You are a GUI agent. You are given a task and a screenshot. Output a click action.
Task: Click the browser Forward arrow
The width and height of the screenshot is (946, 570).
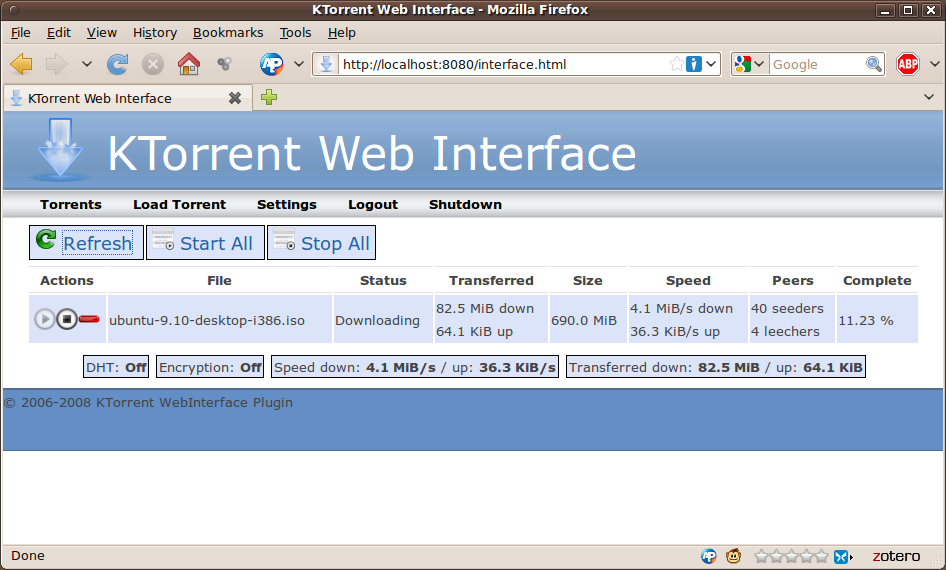[x=57, y=64]
